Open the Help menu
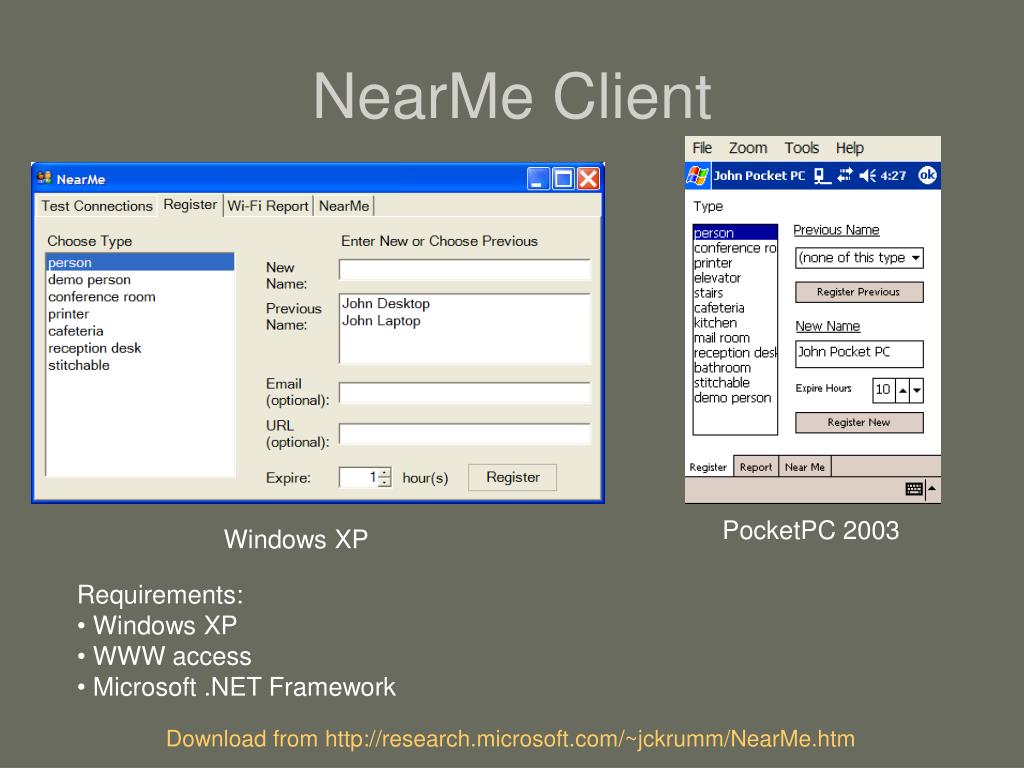 [x=850, y=148]
